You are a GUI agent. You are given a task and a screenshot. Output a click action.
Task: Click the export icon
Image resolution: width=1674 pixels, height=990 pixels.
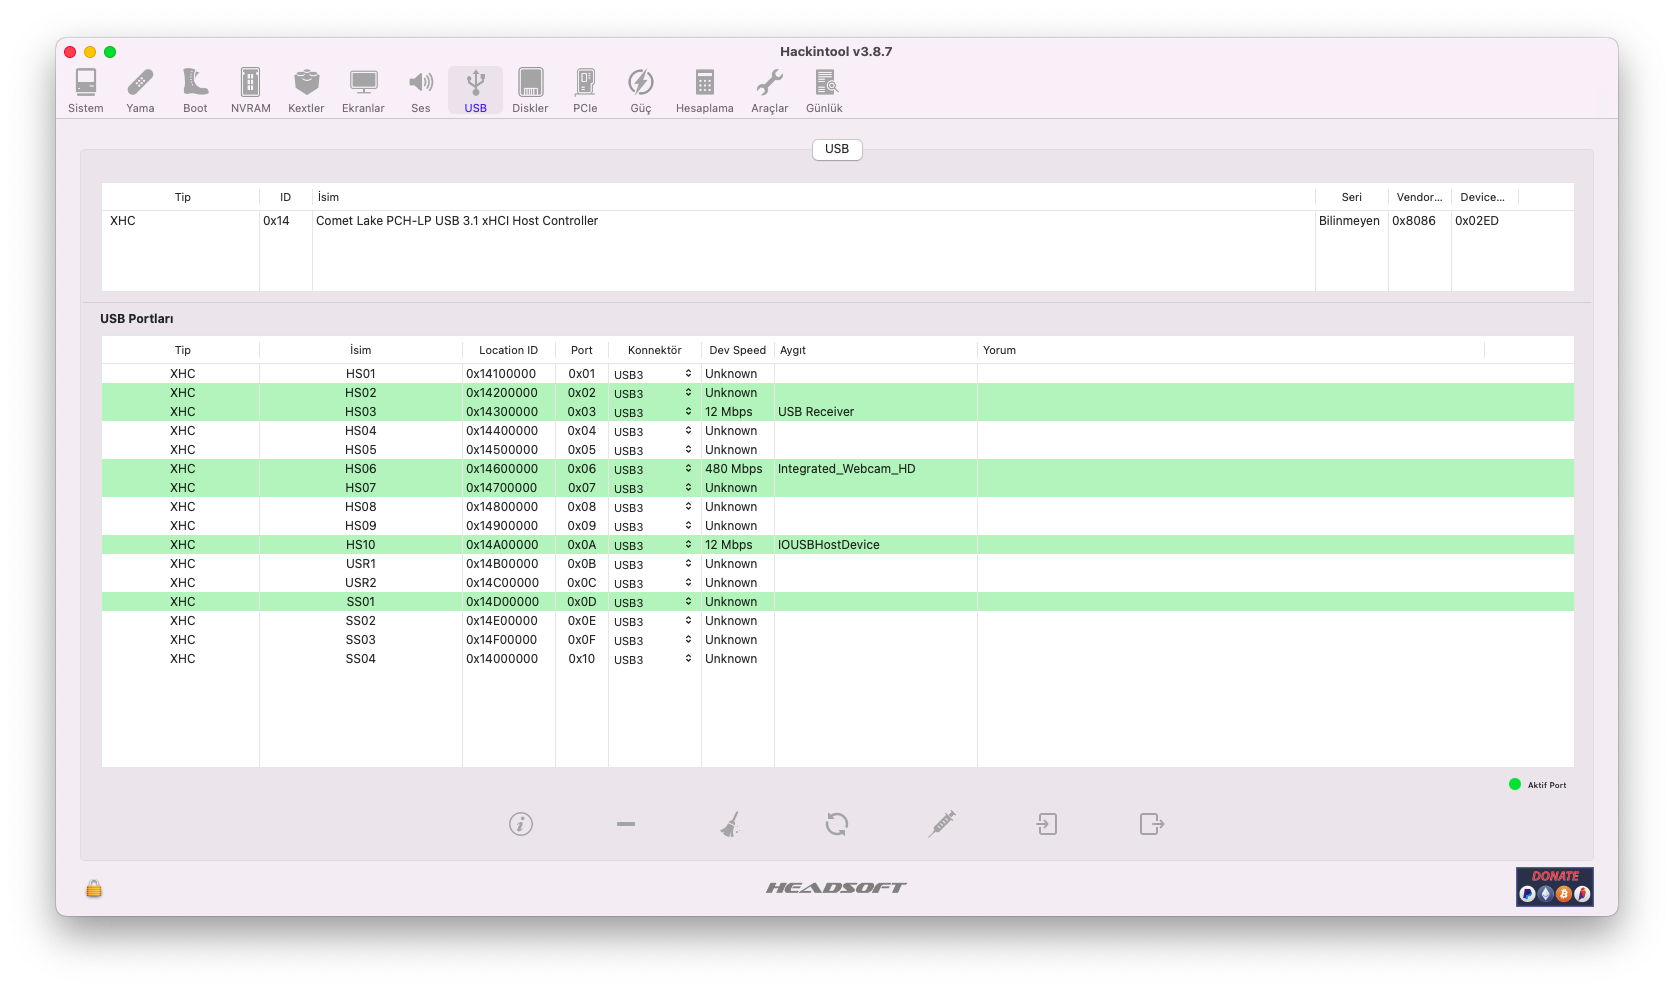(x=1152, y=824)
